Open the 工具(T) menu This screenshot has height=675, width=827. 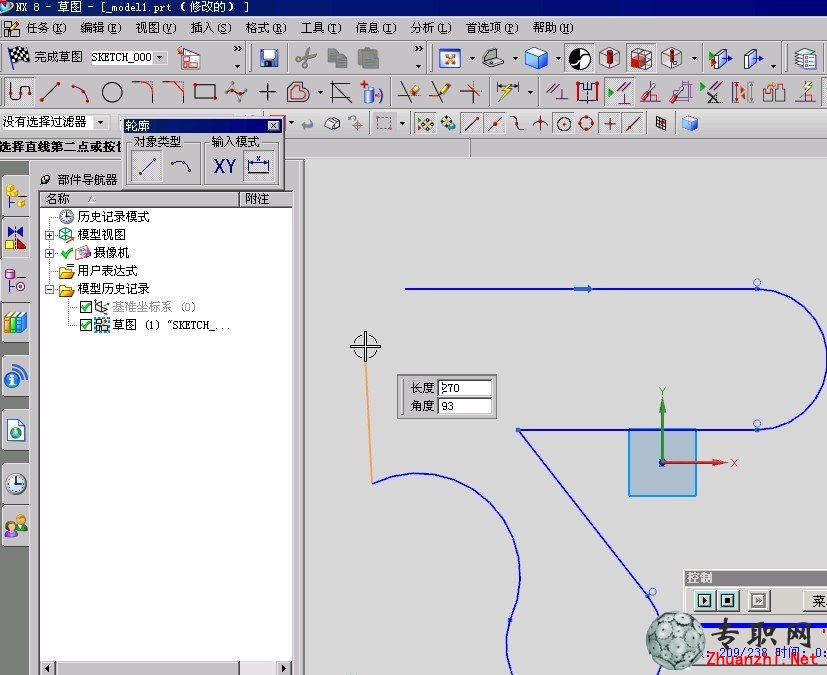(x=321, y=28)
